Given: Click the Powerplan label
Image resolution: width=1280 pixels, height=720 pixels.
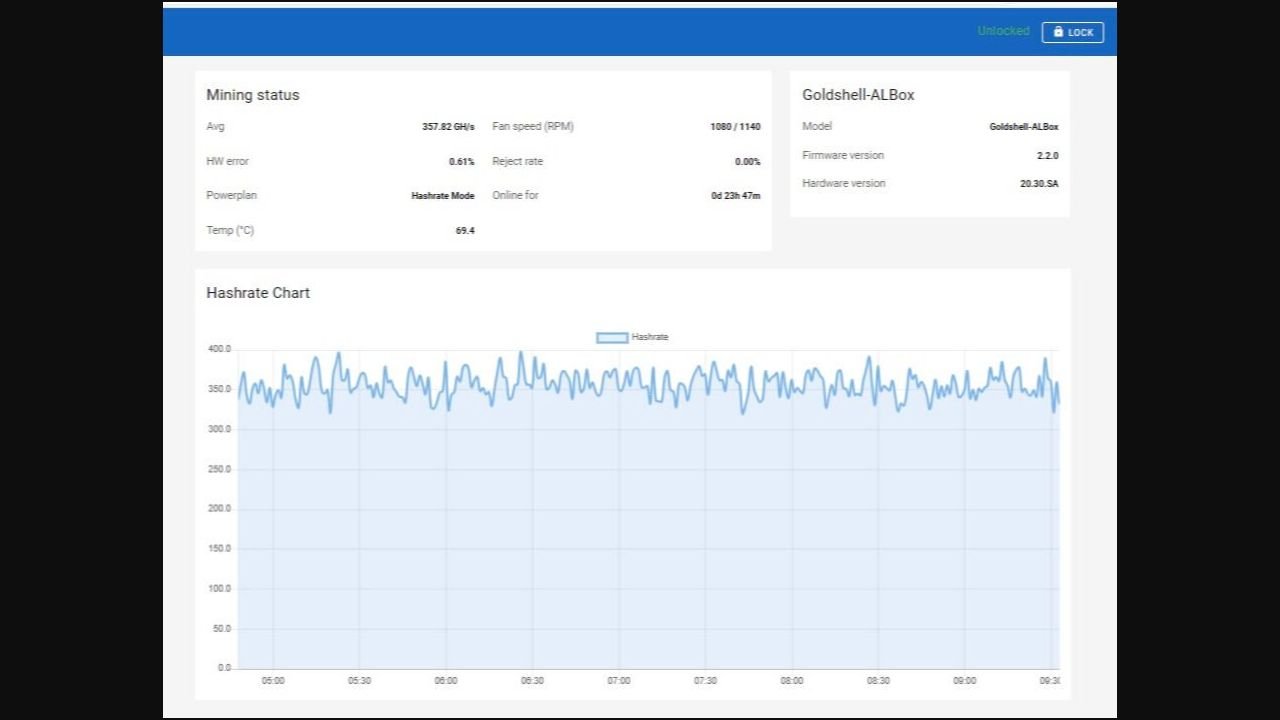Looking at the screenshot, I should [x=231, y=195].
